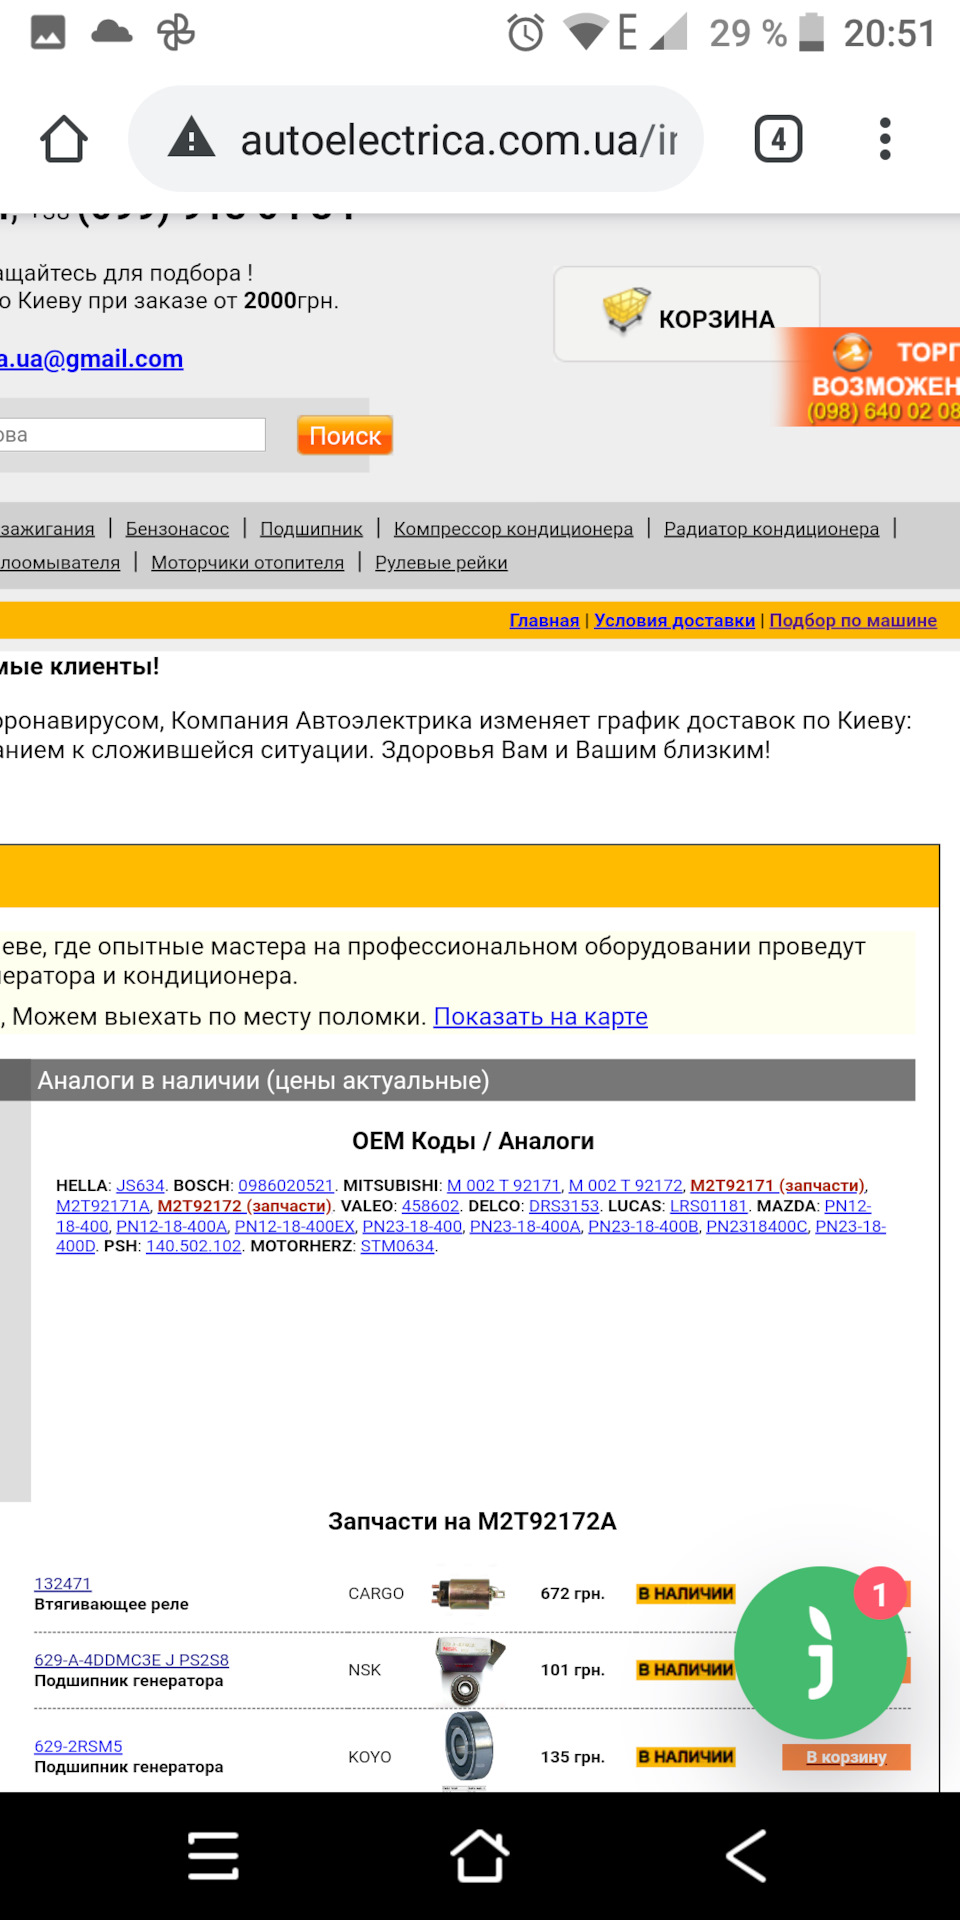Image resolution: width=960 pixels, height=1920 pixels.
Task: Open MAZDA code PN23-18-400B
Action: 643,1226
